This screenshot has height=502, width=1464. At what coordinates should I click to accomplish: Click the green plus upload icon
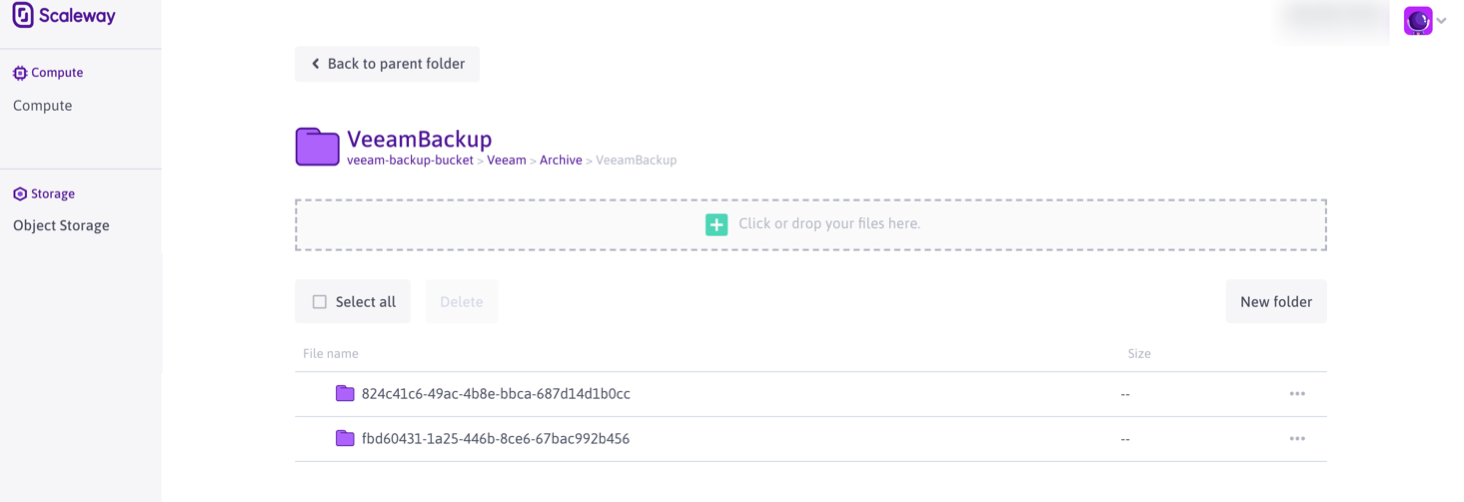tap(717, 224)
